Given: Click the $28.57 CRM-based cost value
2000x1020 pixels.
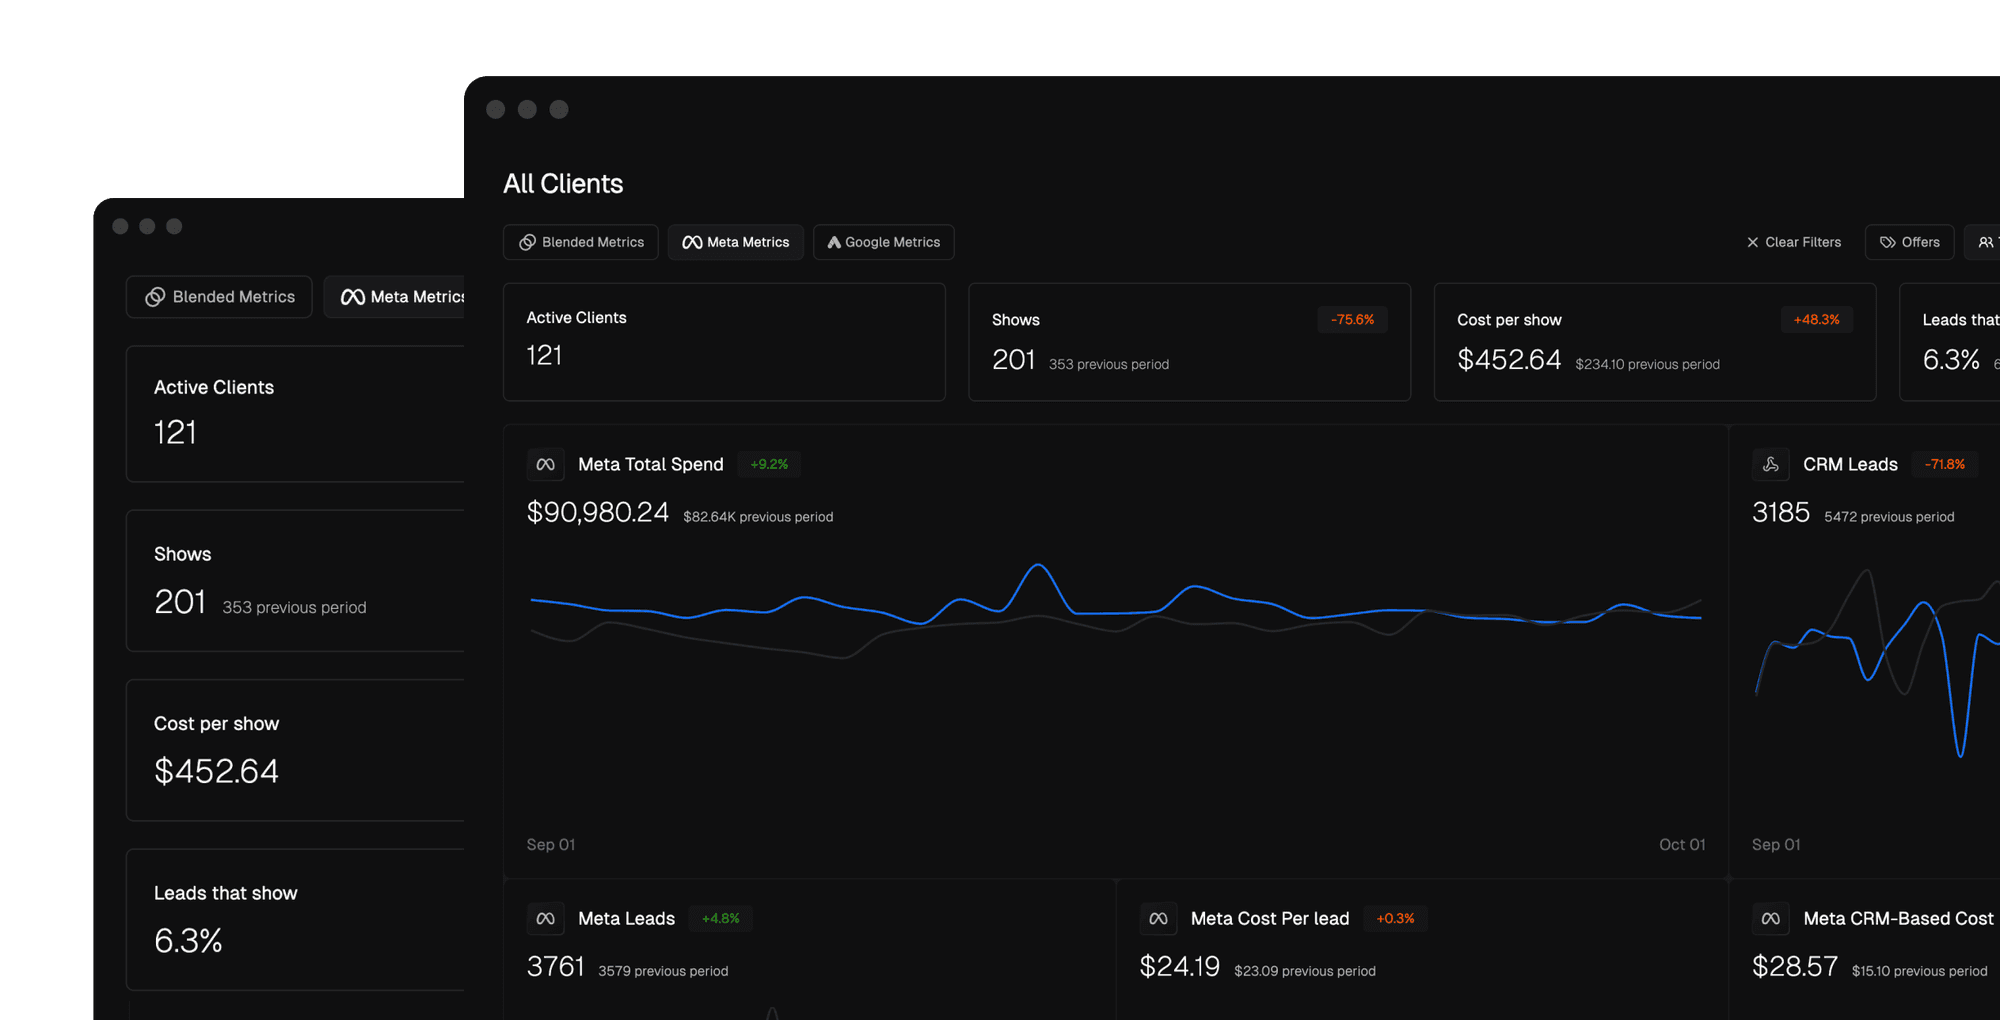Looking at the screenshot, I should pos(1794,967).
